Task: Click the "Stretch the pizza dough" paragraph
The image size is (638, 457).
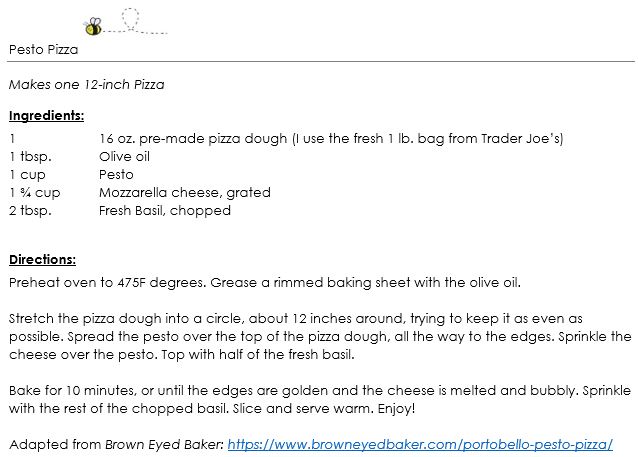Action: click(319, 337)
